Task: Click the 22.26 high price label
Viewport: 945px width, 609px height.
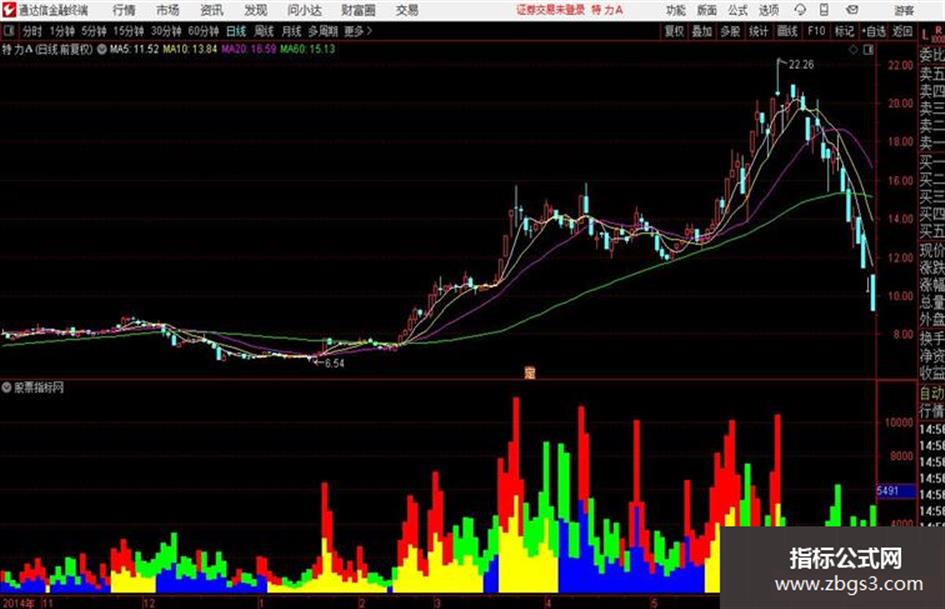Action: 802,65
